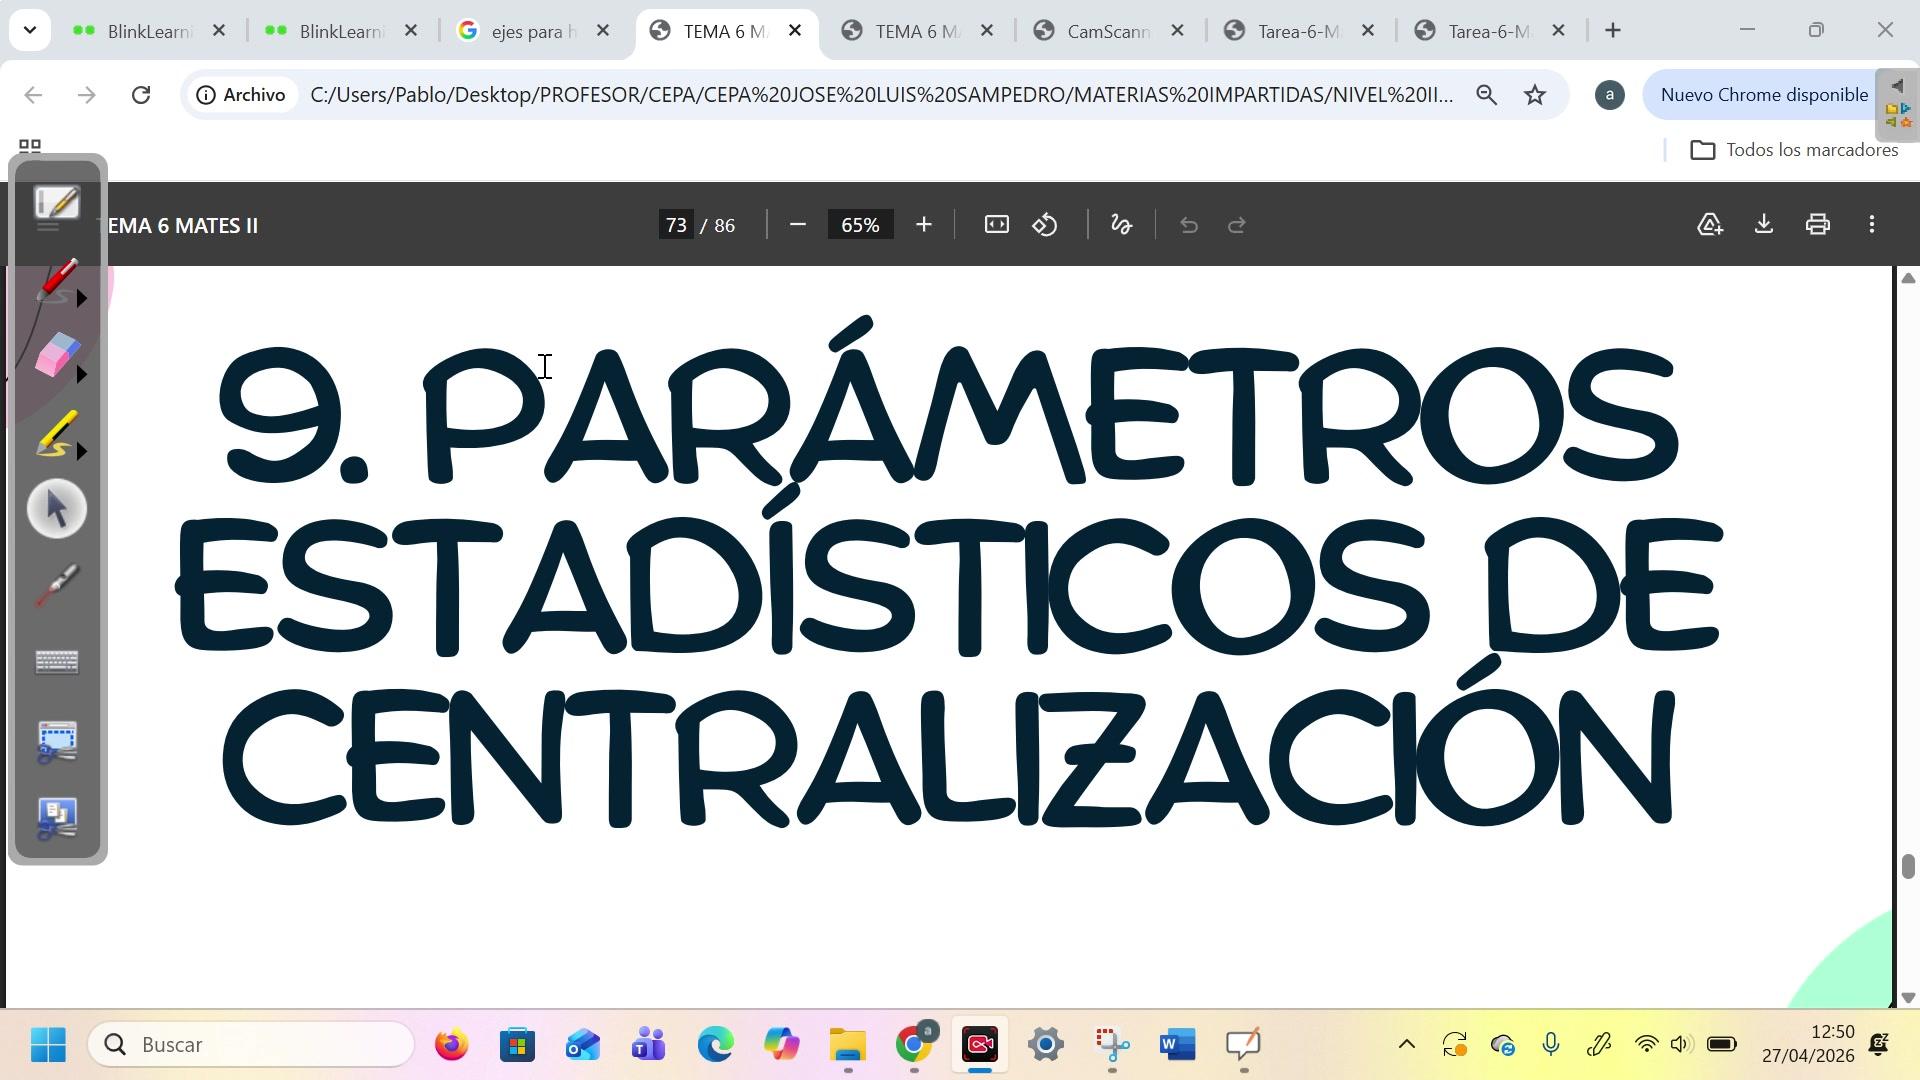Open the PDF more options menu

click(1872, 225)
